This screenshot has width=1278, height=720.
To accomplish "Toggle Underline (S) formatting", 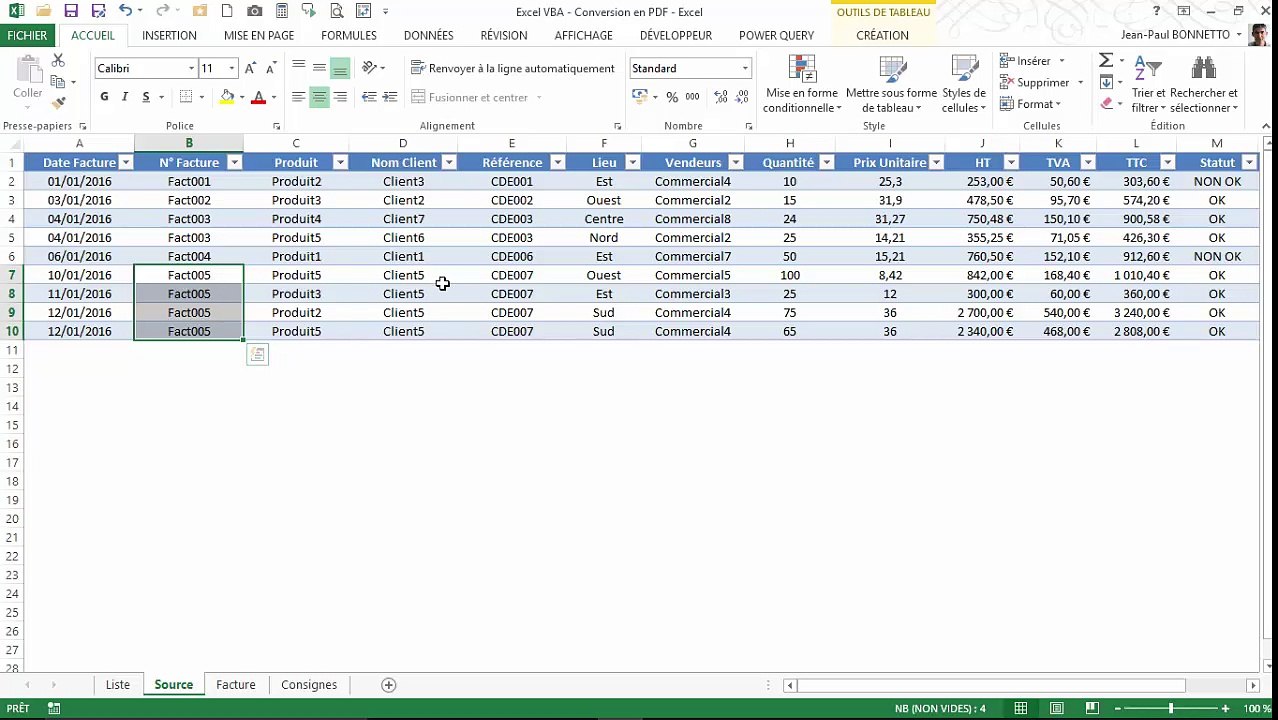I will pyautogui.click(x=146, y=97).
